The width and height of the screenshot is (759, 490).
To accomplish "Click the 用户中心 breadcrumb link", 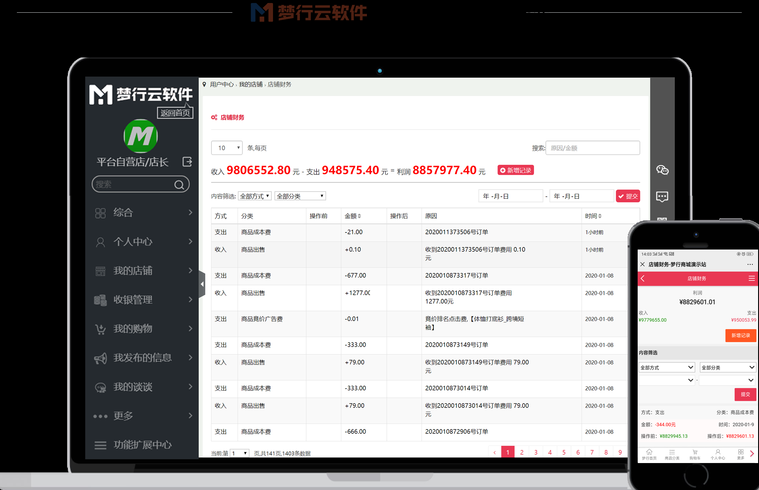I will click(x=222, y=84).
